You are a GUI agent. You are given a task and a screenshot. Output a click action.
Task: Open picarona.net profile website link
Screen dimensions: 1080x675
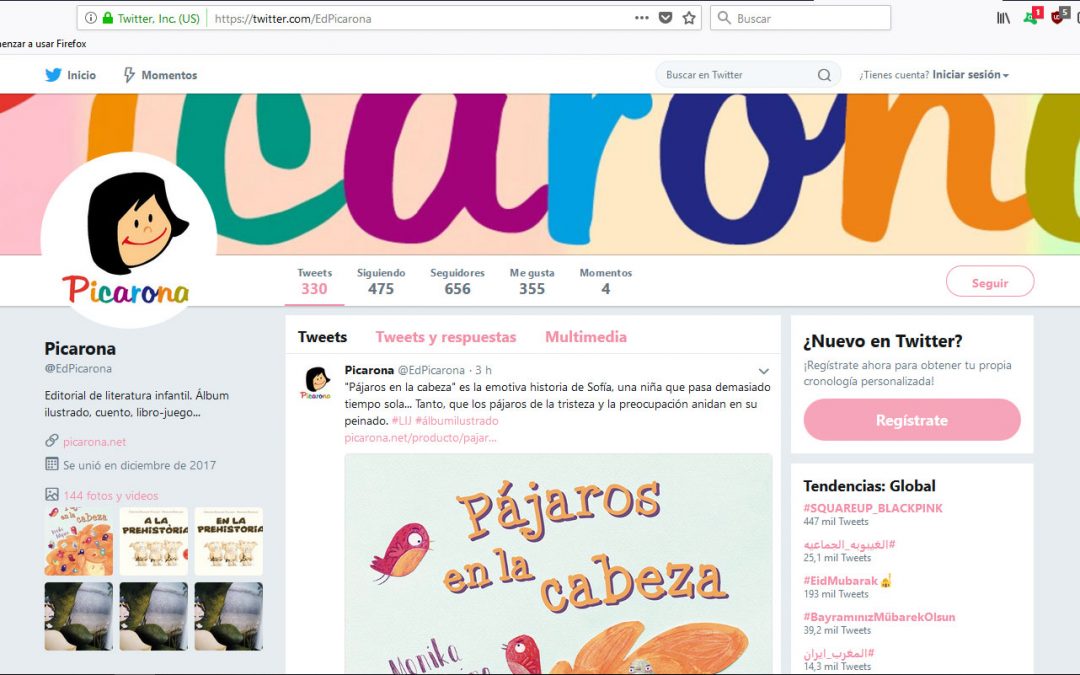coord(94,442)
